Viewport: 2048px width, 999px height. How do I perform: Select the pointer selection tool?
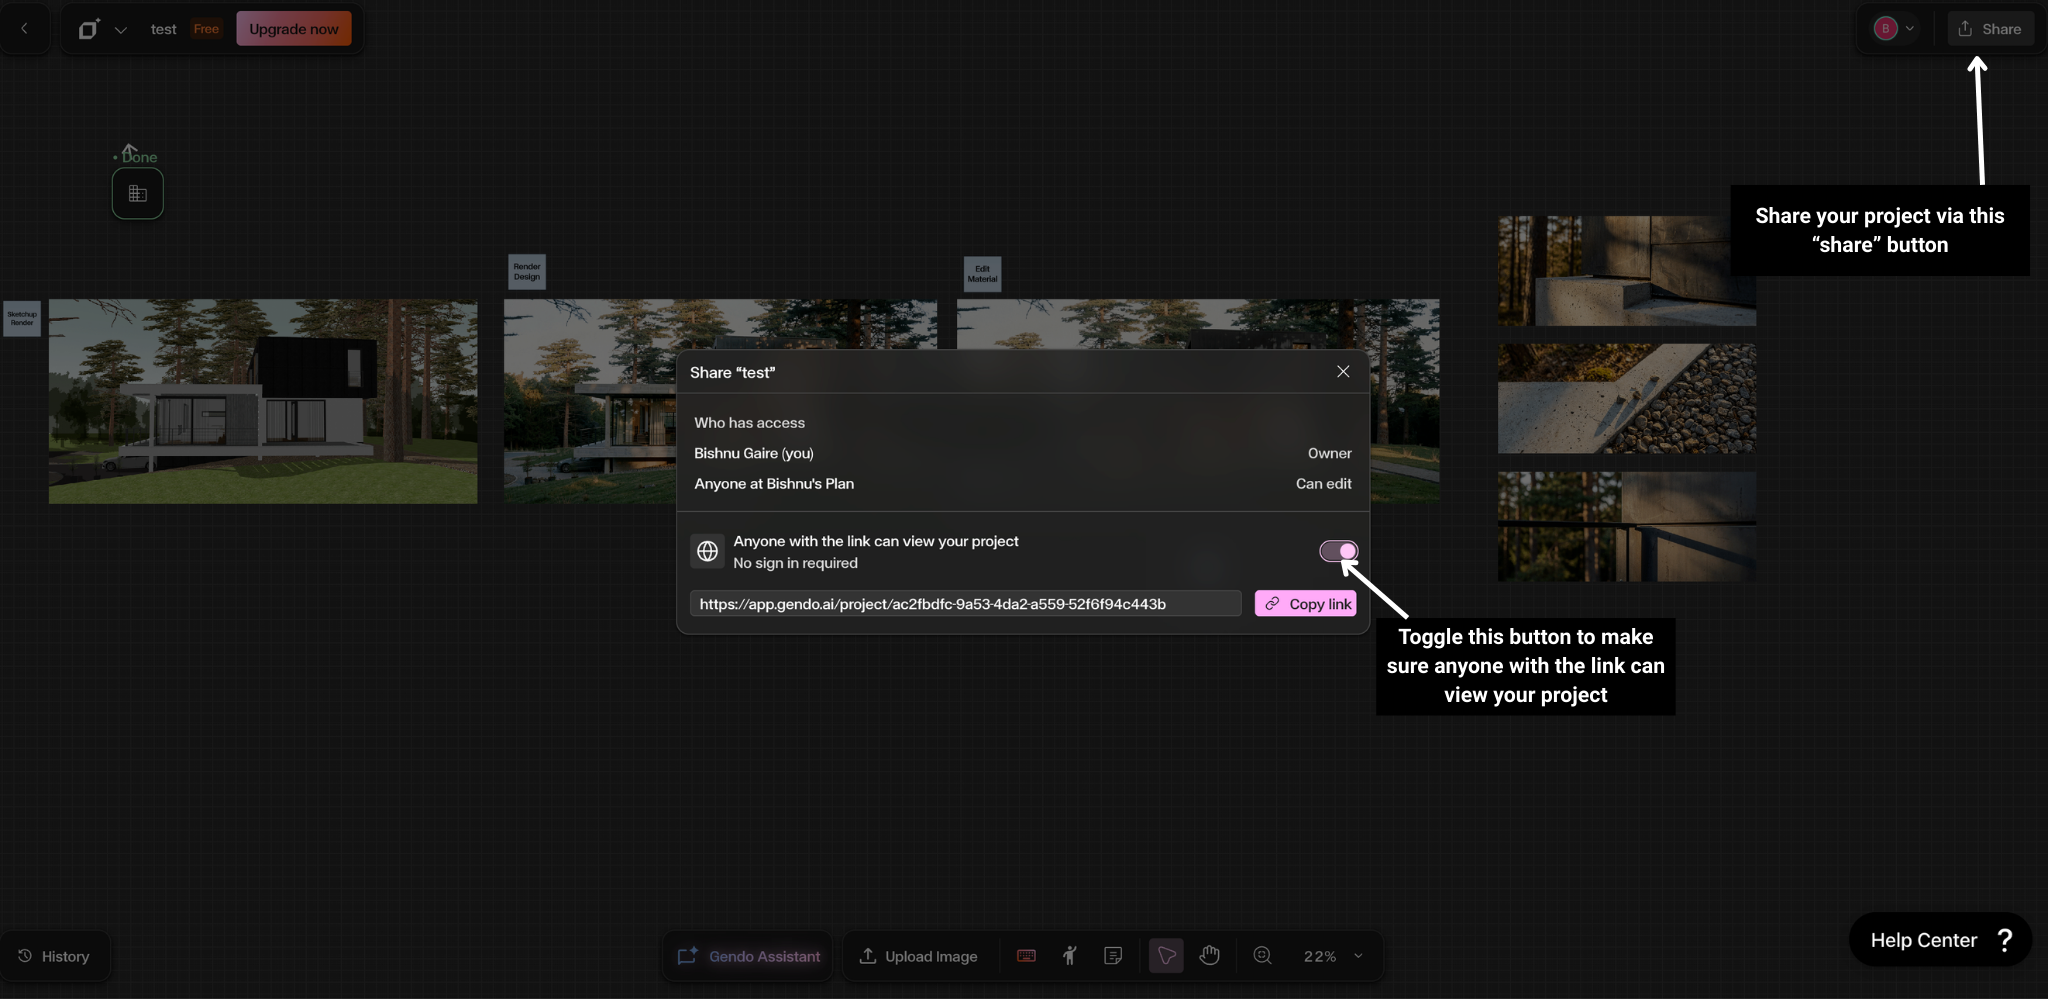[x=1166, y=956]
